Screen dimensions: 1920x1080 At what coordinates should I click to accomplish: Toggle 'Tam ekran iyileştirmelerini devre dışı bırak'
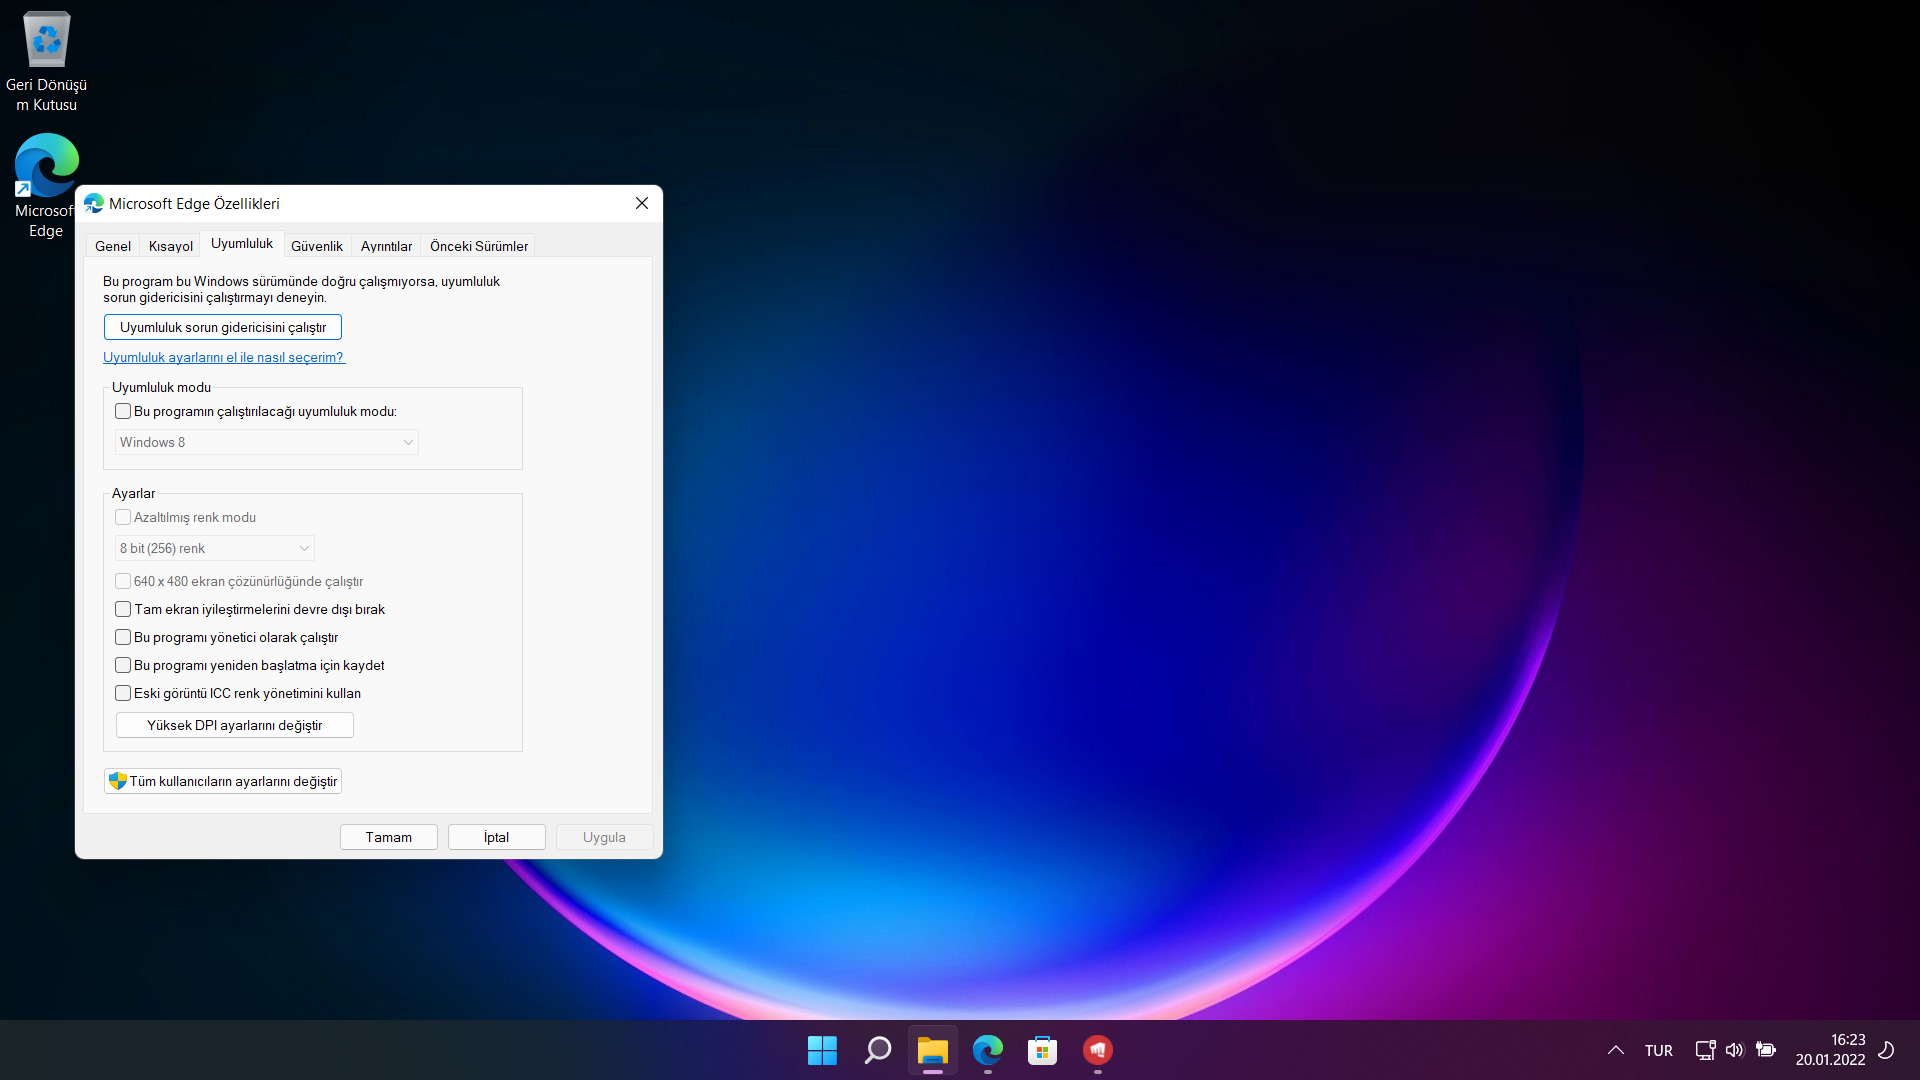click(123, 609)
